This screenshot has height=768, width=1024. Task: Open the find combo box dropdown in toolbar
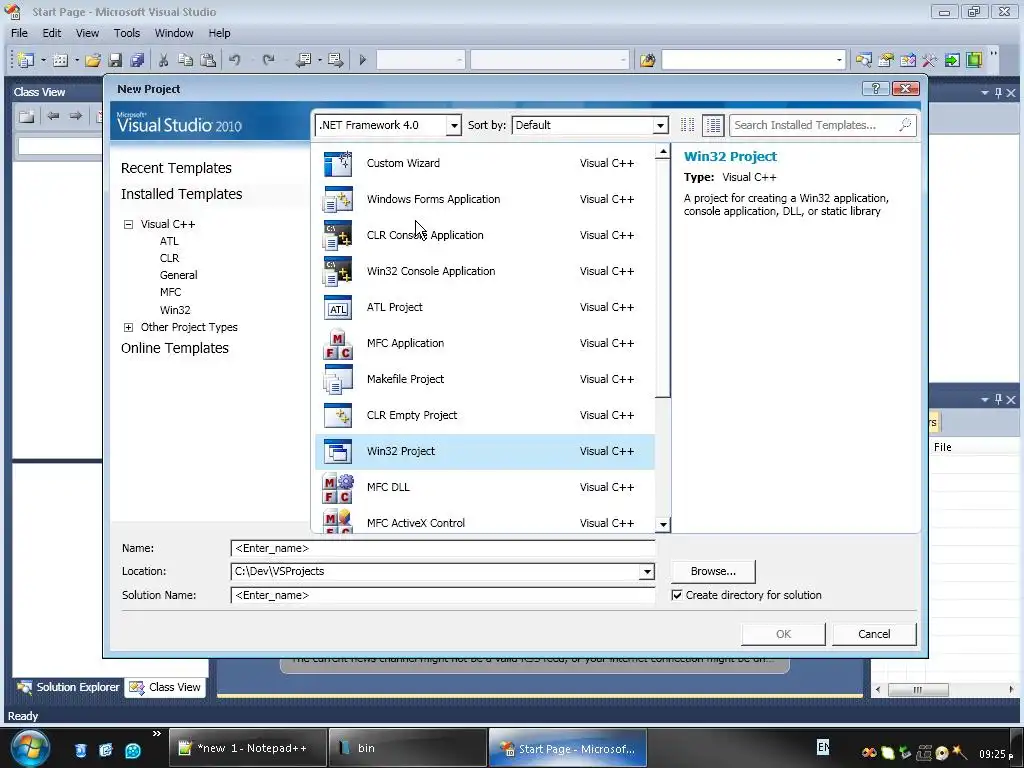pyautogui.click(x=839, y=60)
